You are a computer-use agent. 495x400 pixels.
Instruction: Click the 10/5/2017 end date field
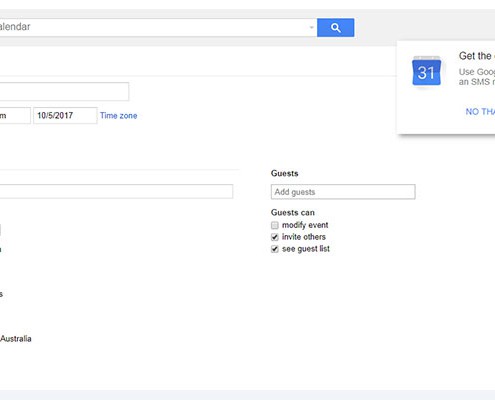(65, 116)
